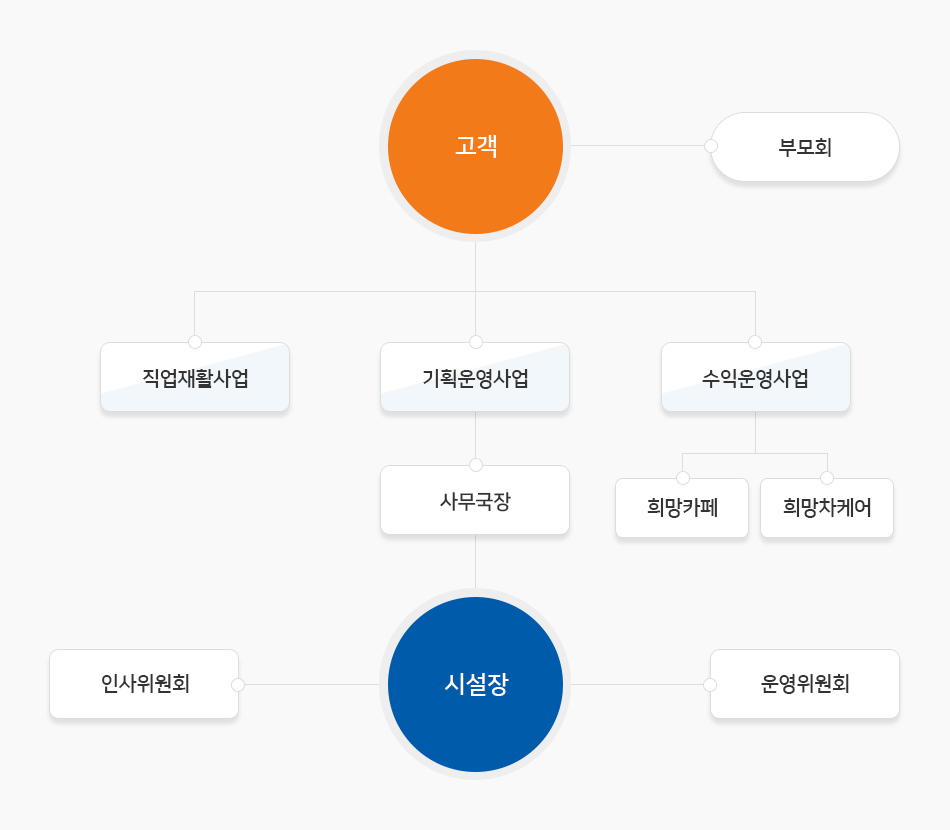Click connector dot above 직업재활사업
Screen dimensions: 950x830
coord(194,342)
